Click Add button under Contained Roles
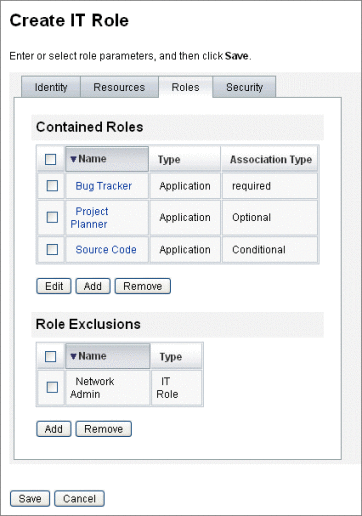 (x=93, y=286)
